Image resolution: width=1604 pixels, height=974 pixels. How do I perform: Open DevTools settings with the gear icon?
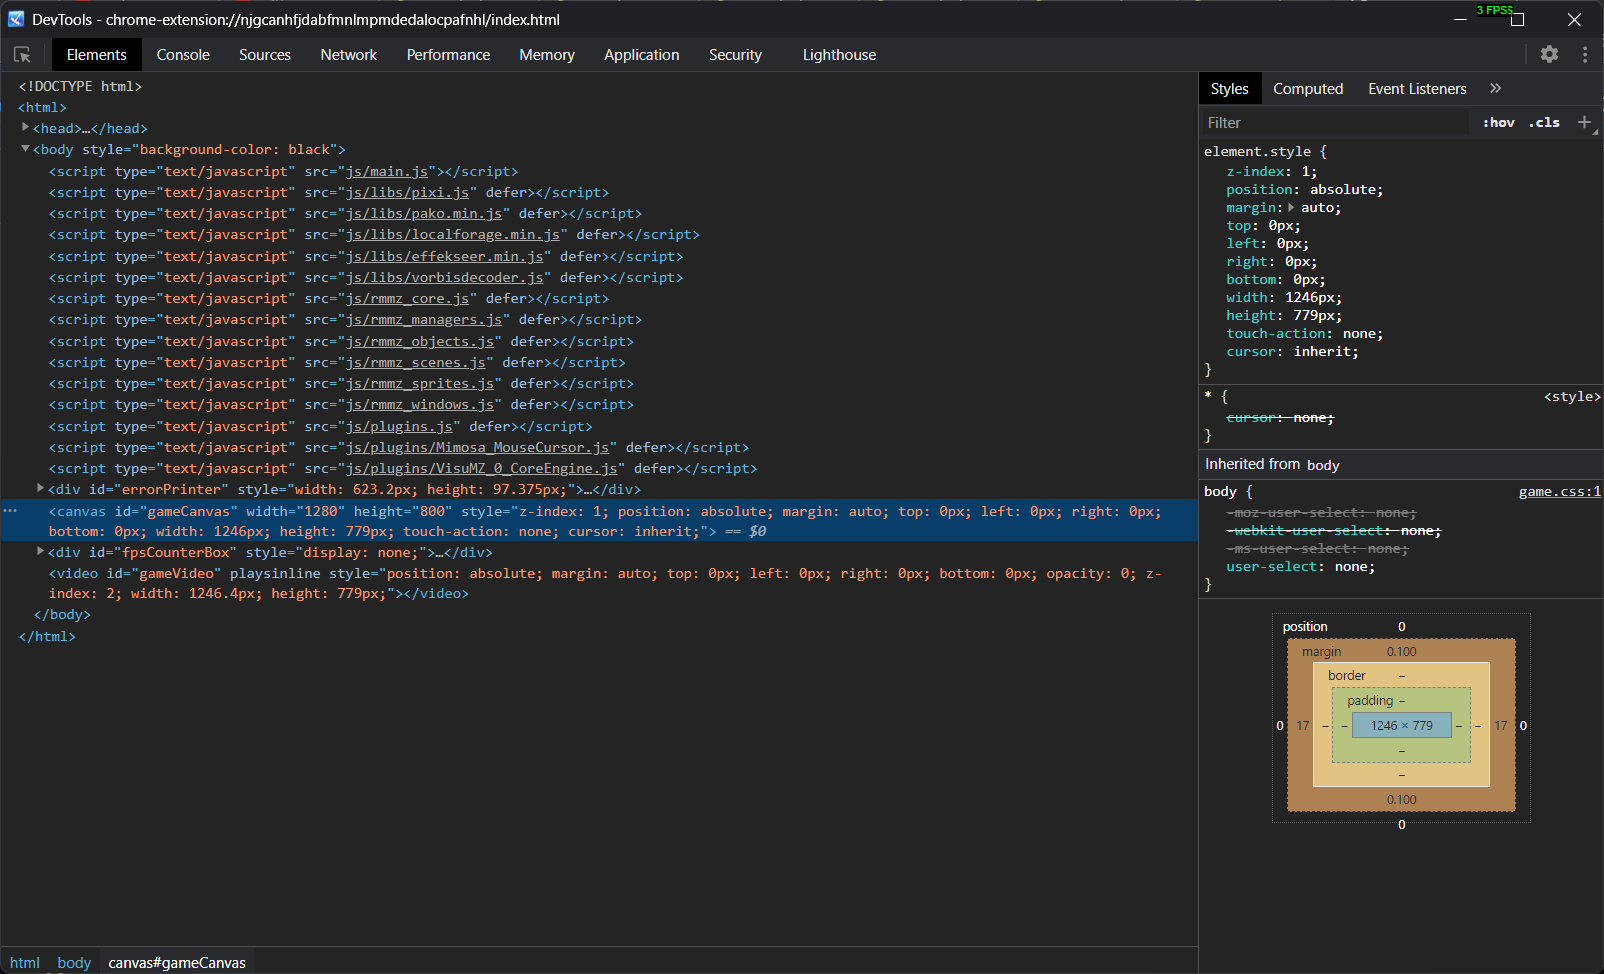[1549, 55]
